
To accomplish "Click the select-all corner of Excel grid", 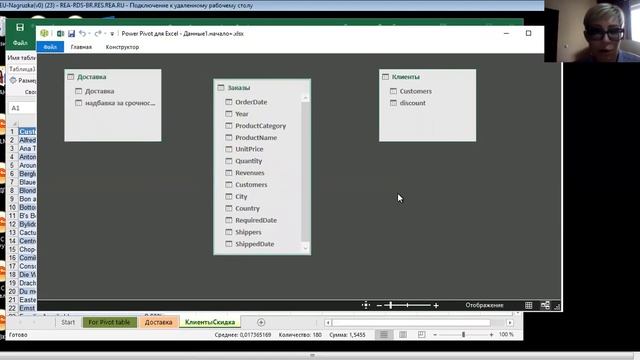I will pos(14,123).
